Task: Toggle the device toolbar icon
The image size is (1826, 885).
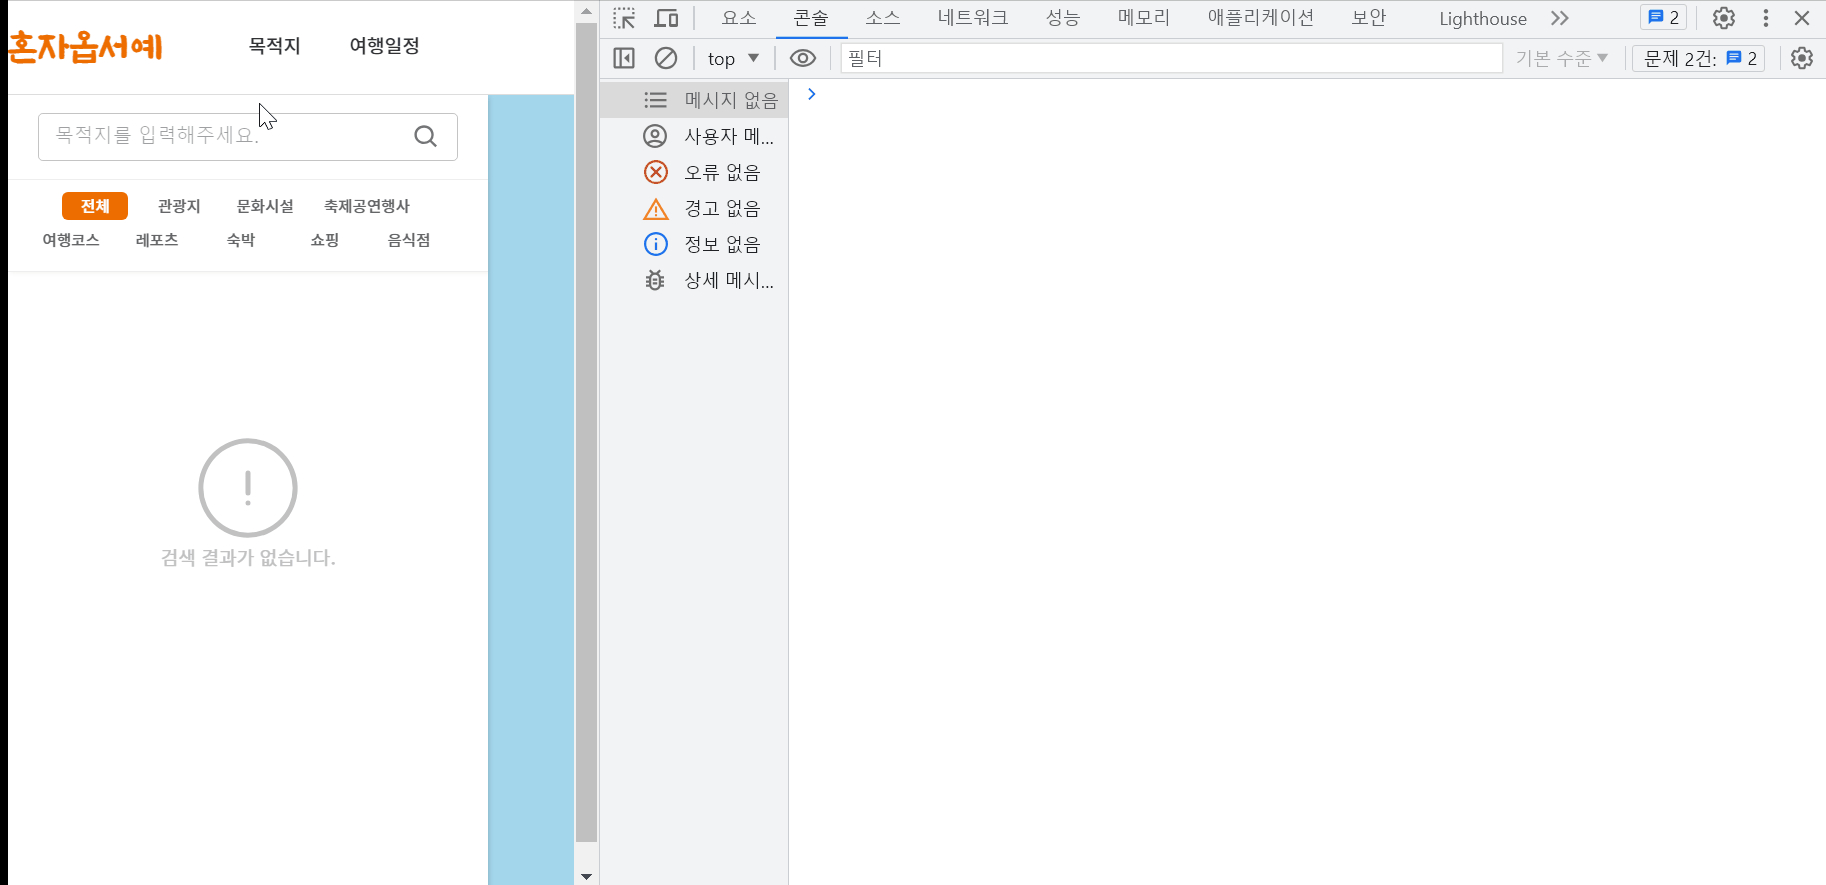Action: point(666,18)
